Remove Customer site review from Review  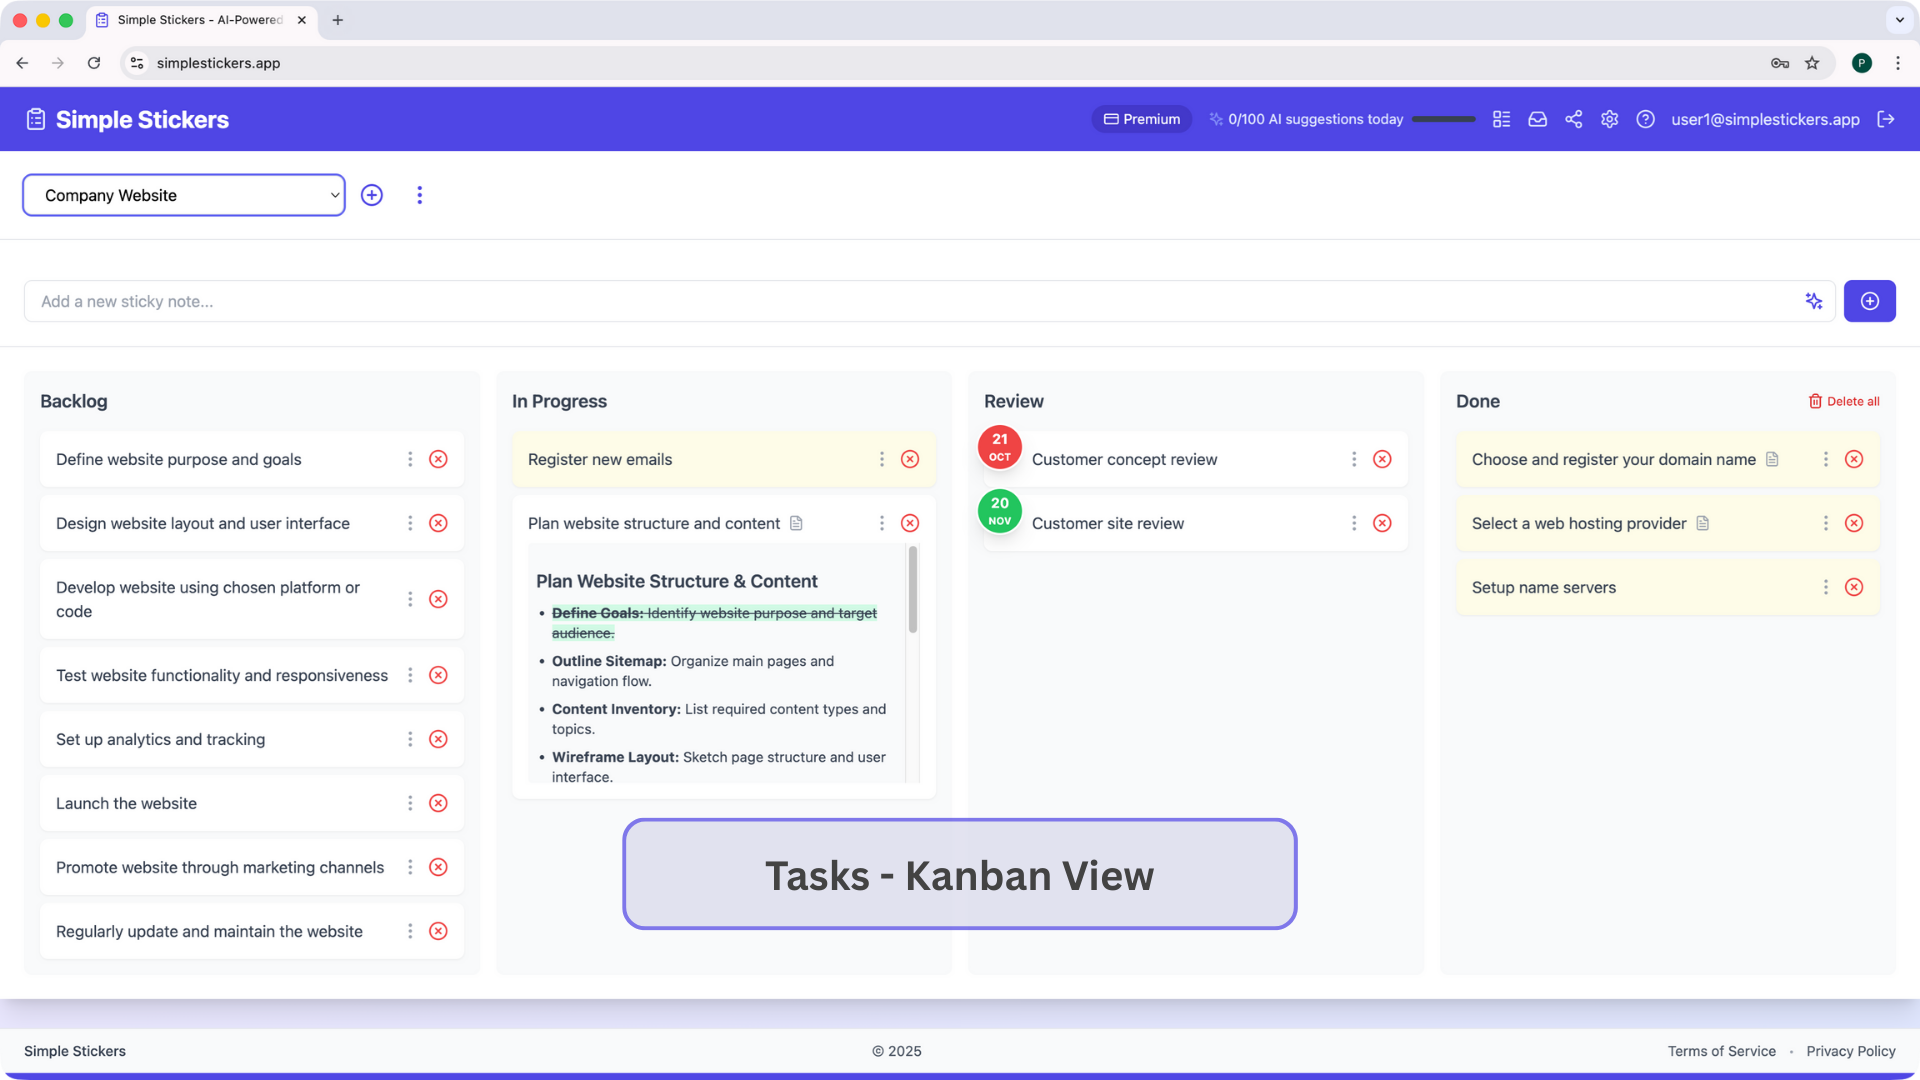(x=1382, y=523)
